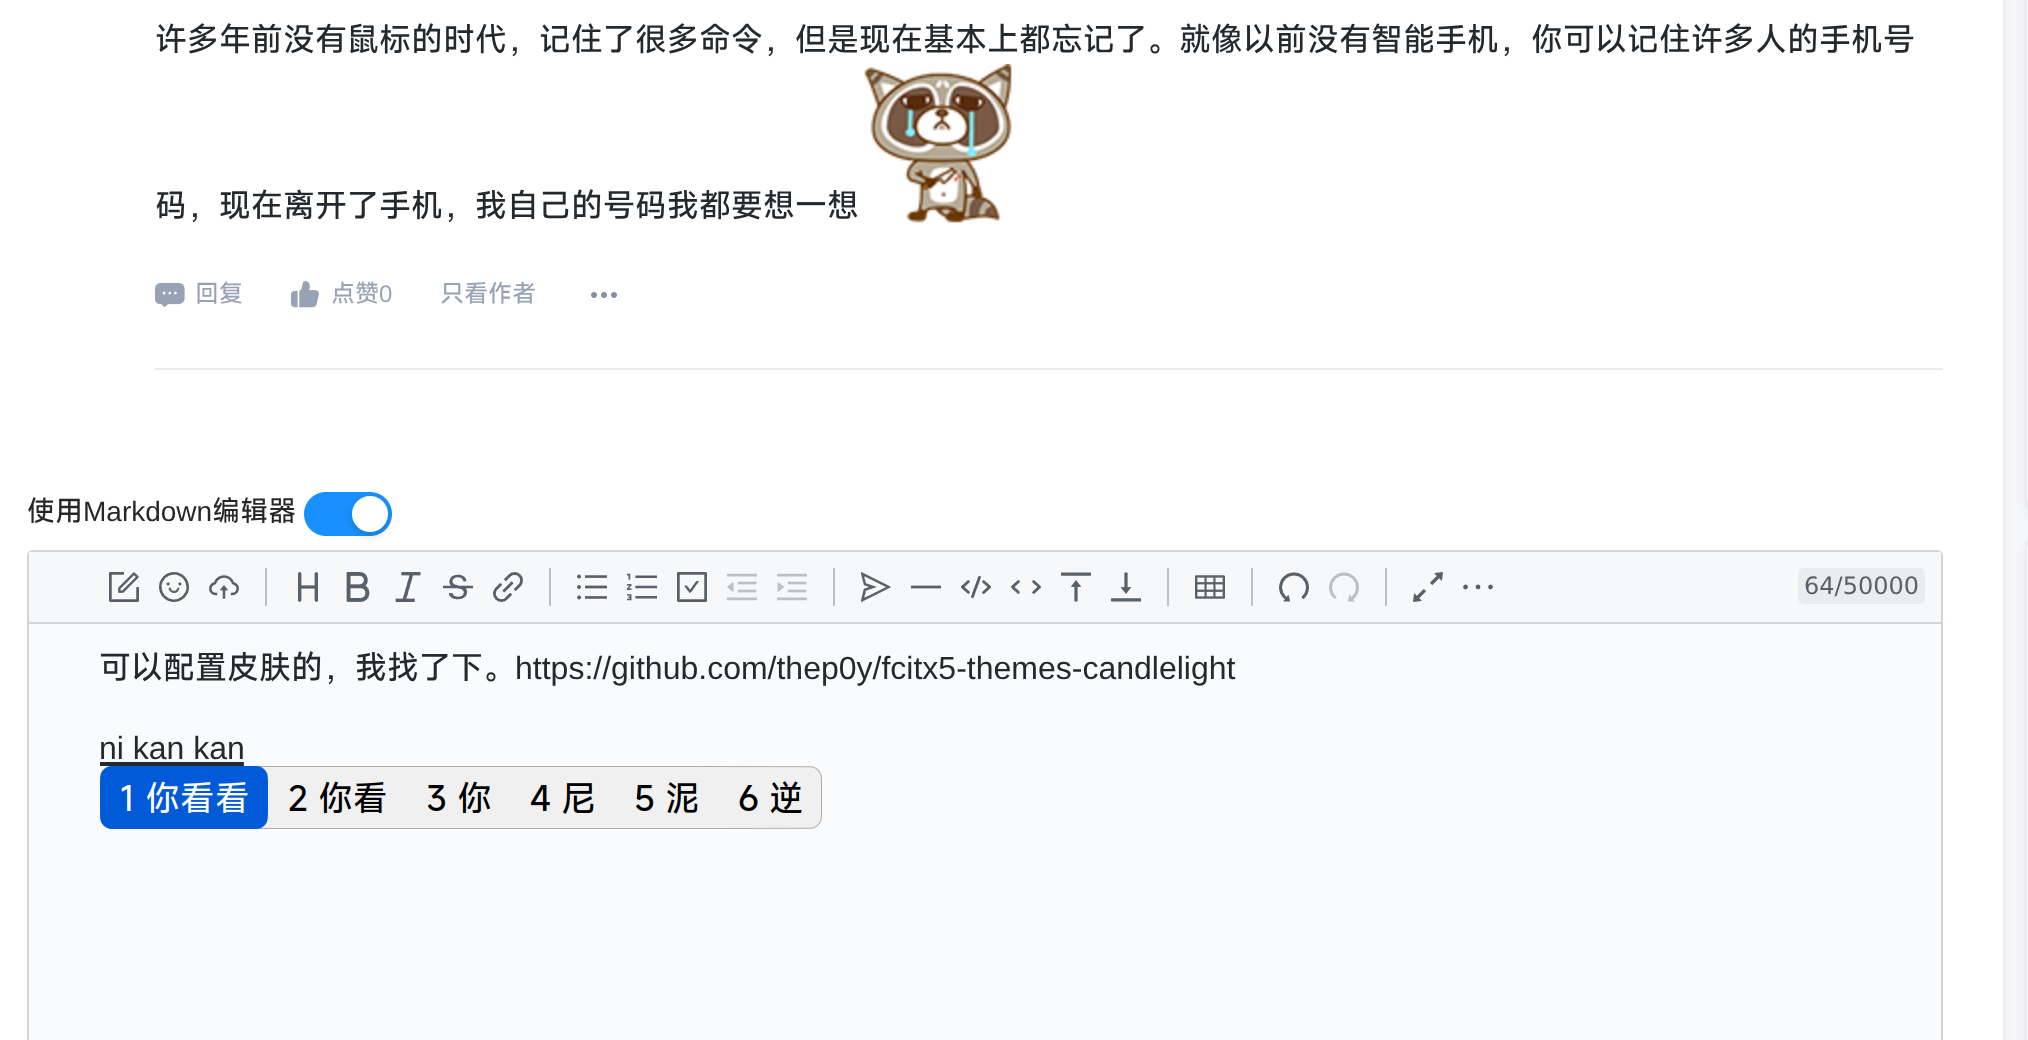Image resolution: width=2028 pixels, height=1040 pixels.
Task: Choose IME candidate 3 你
Action: click(459, 798)
